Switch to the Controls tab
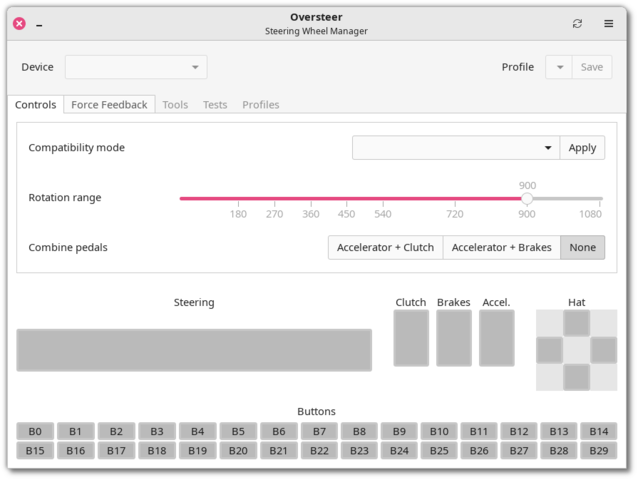638x480 pixels. [35, 105]
